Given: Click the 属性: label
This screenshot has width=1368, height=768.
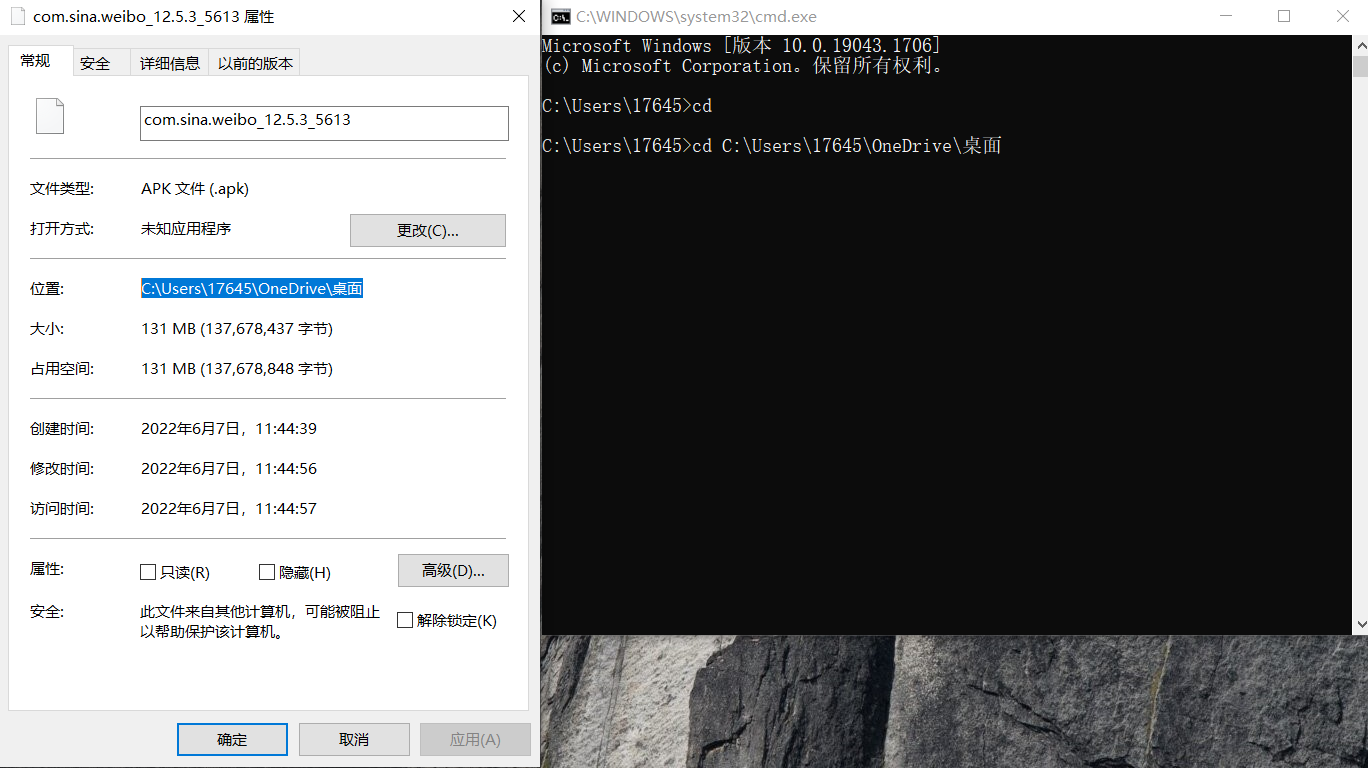Looking at the screenshot, I should tap(47, 569).
